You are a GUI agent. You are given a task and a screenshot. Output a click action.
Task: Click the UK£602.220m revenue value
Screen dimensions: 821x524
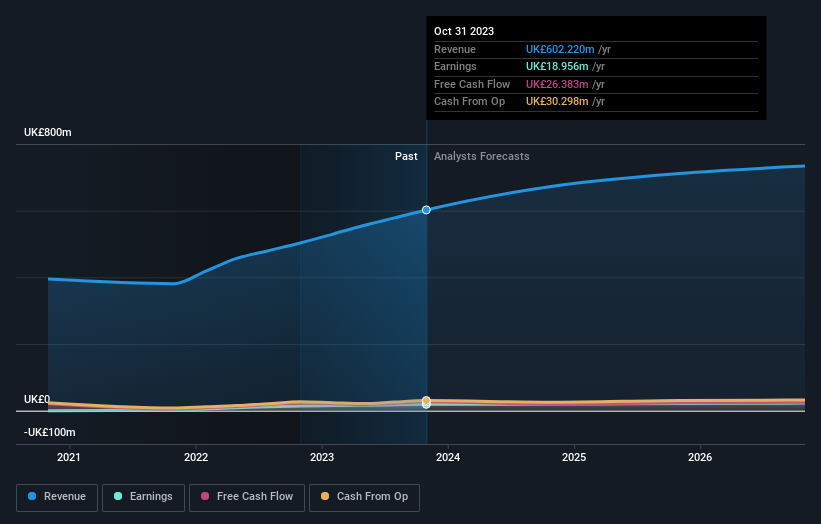point(560,49)
